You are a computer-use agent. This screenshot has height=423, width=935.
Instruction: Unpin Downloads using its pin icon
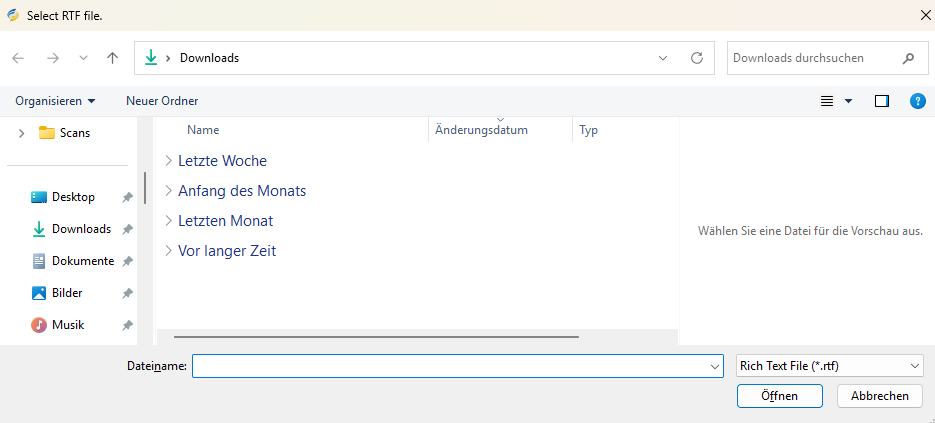[128, 230]
